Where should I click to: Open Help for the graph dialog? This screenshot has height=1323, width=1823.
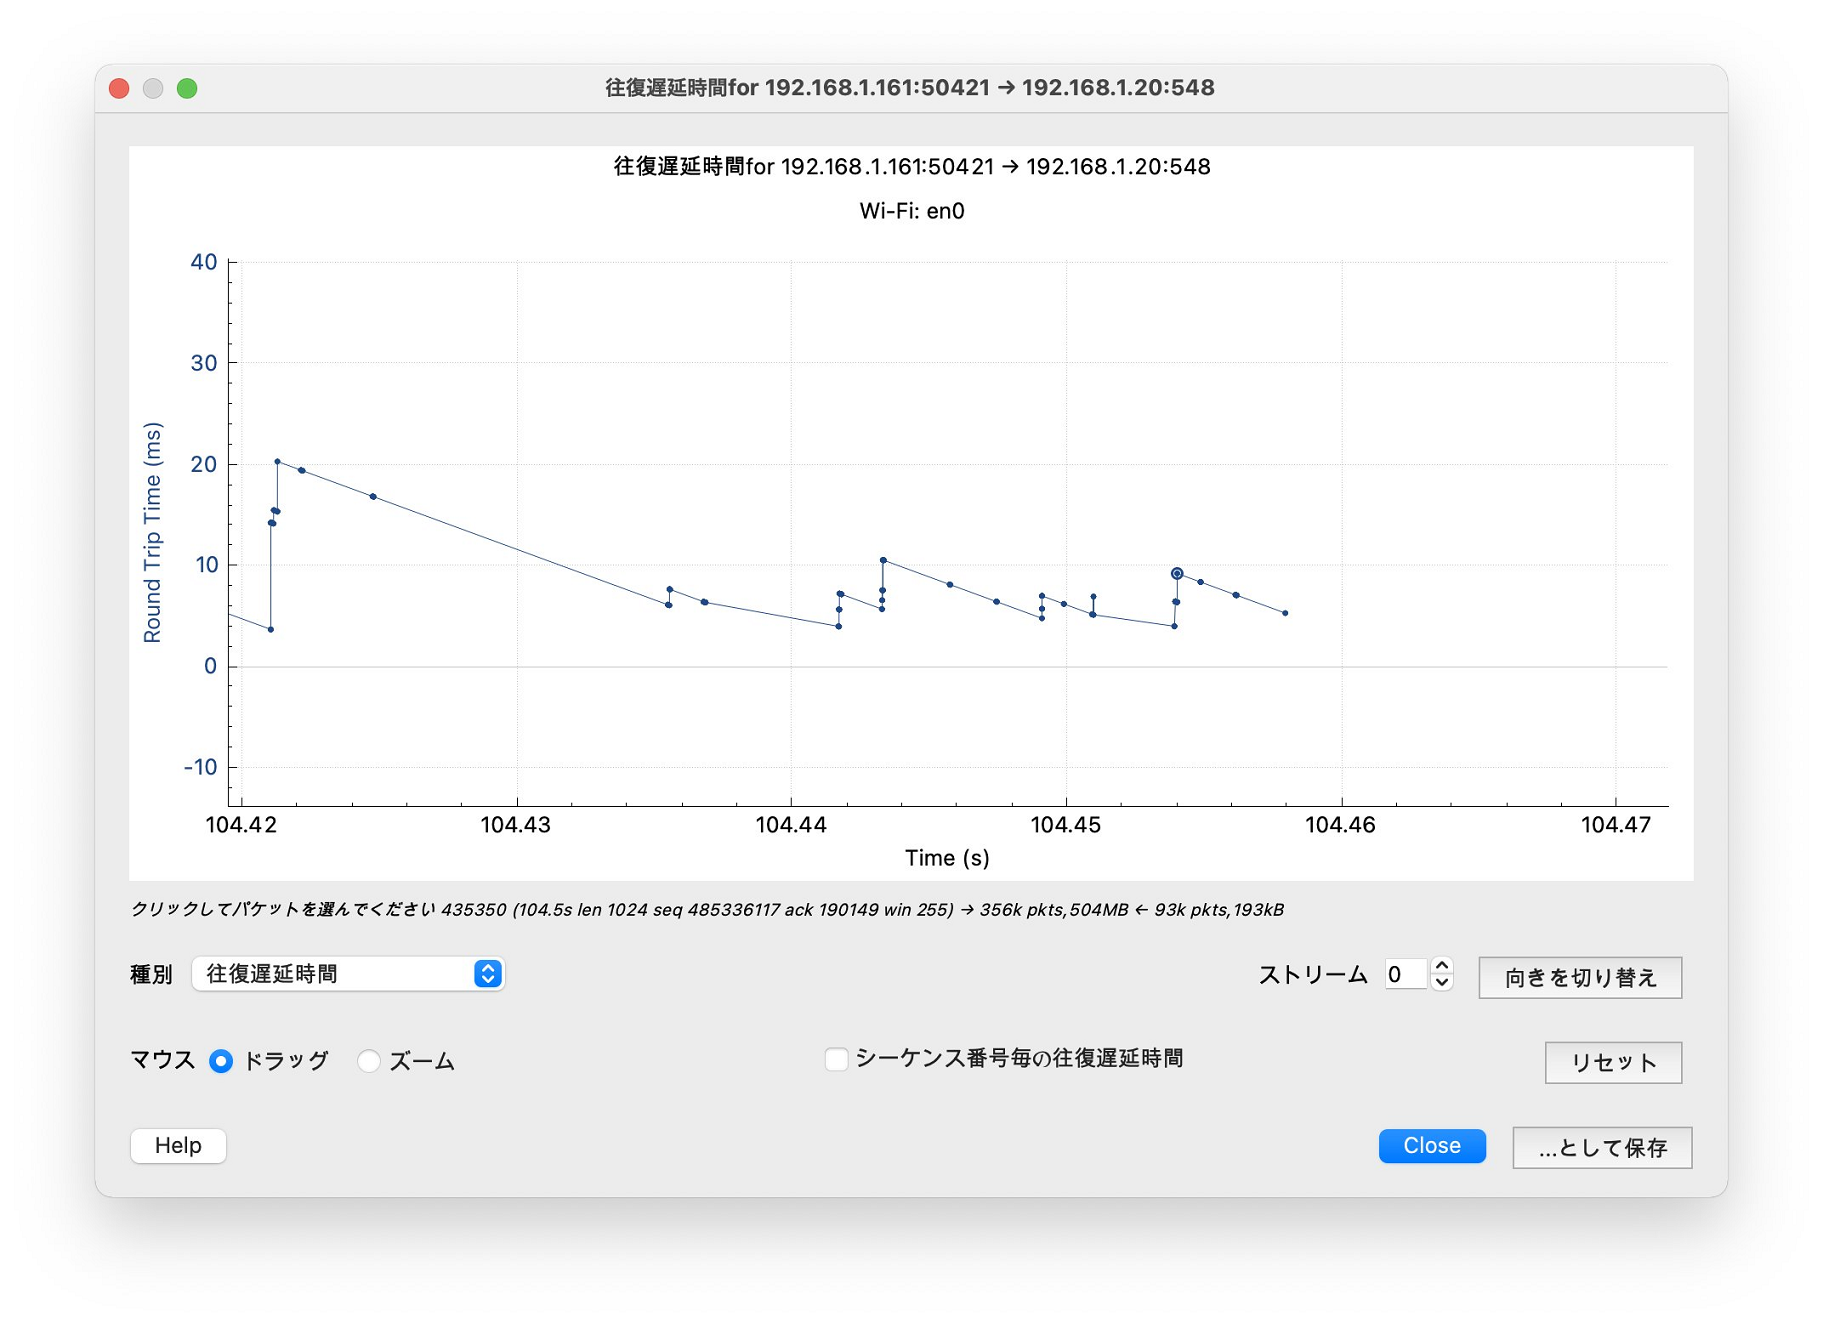pos(178,1146)
